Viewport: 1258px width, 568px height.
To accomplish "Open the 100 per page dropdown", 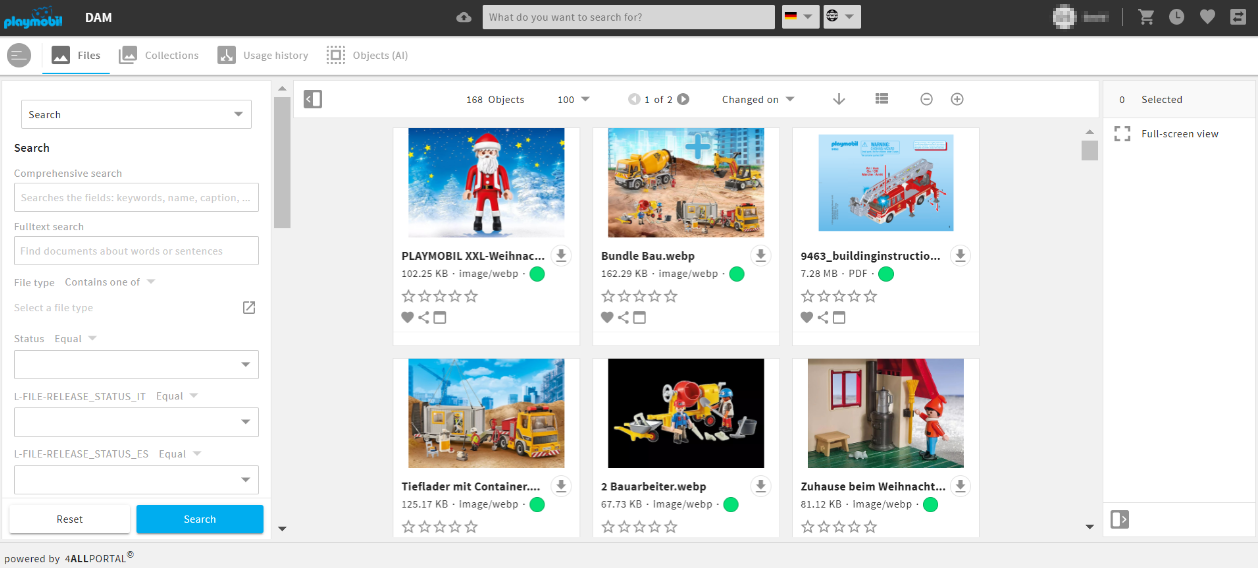I will [x=573, y=100].
